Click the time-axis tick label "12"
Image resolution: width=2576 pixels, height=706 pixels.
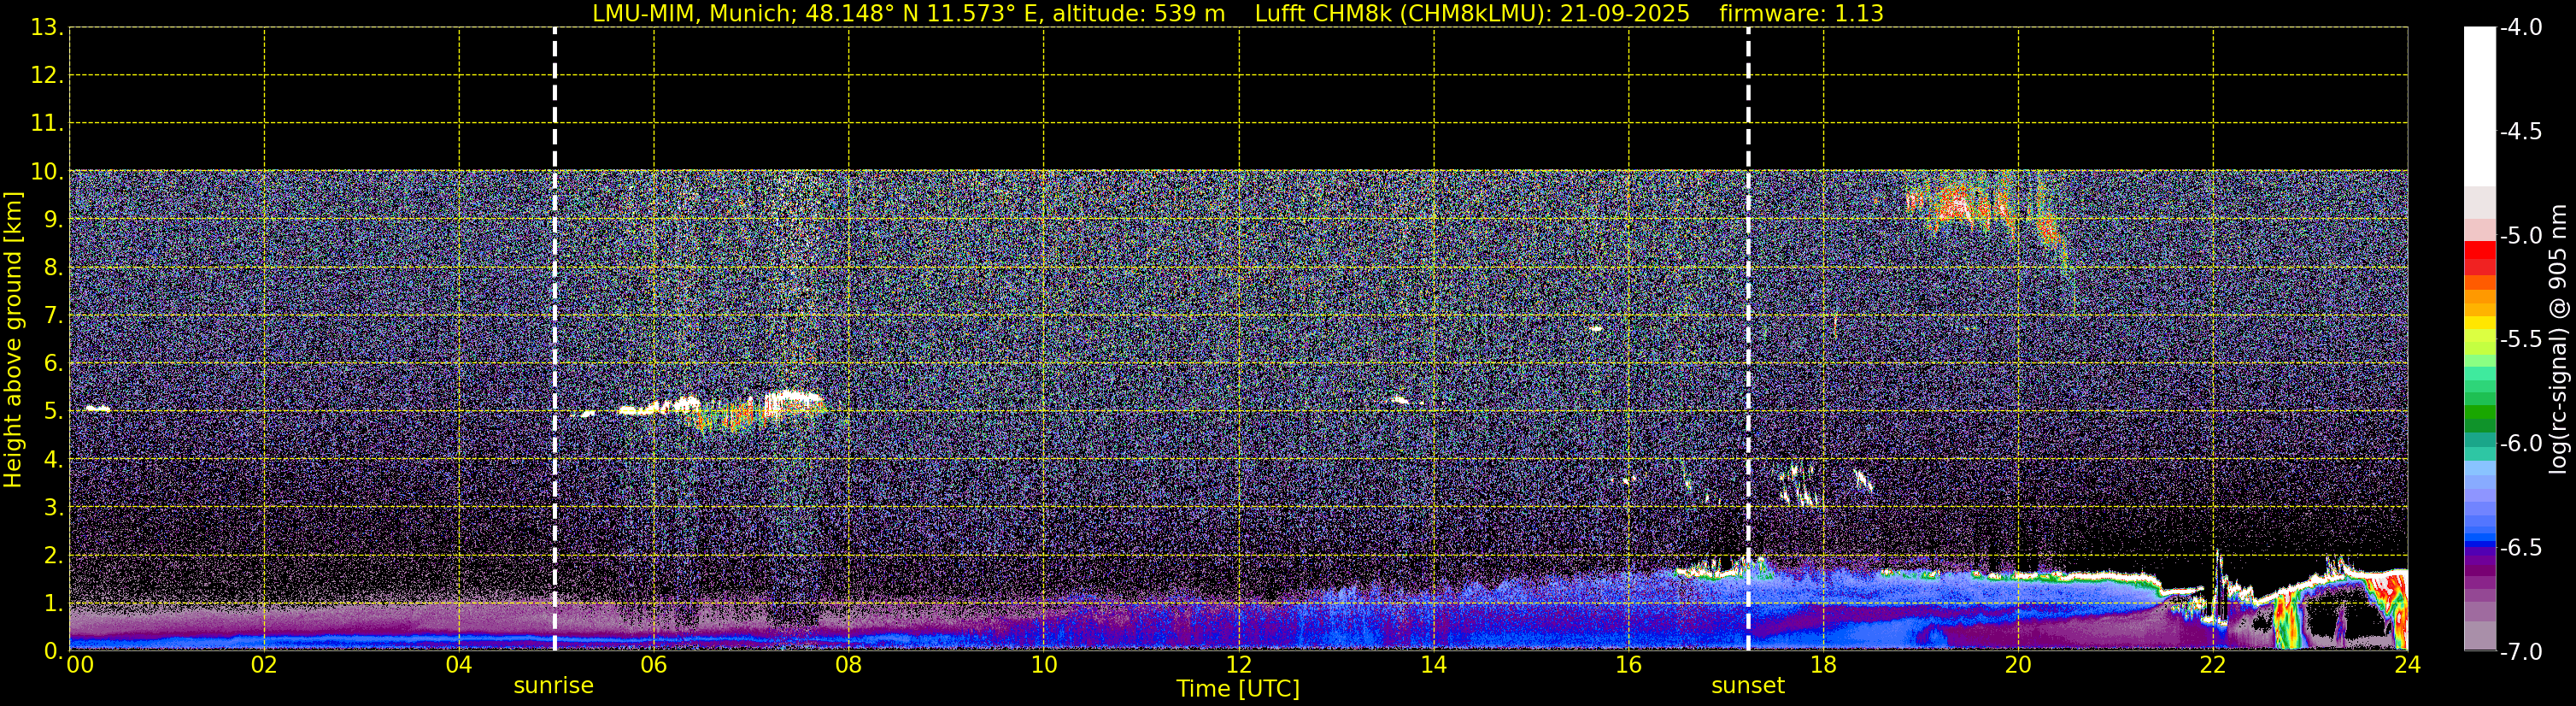click(1239, 666)
